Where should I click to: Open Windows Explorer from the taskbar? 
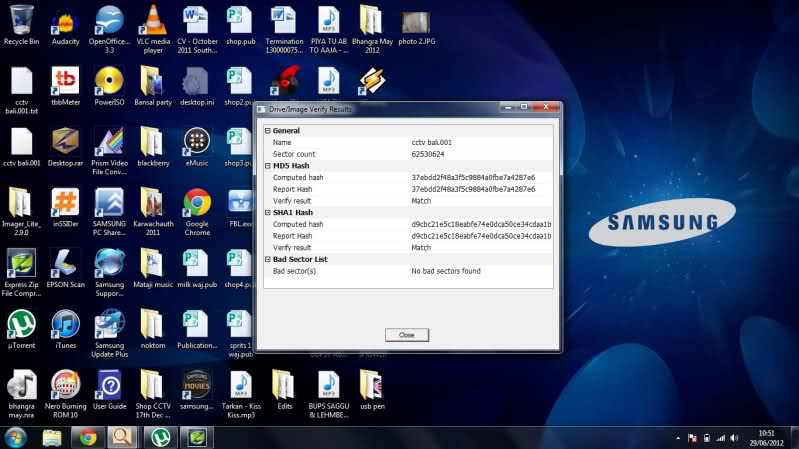(52, 438)
